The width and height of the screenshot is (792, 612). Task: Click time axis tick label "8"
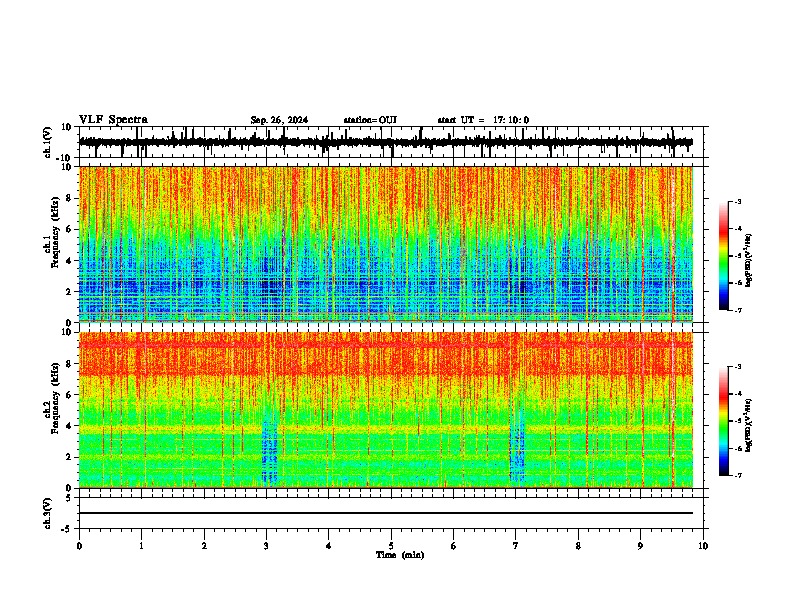[578, 546]
